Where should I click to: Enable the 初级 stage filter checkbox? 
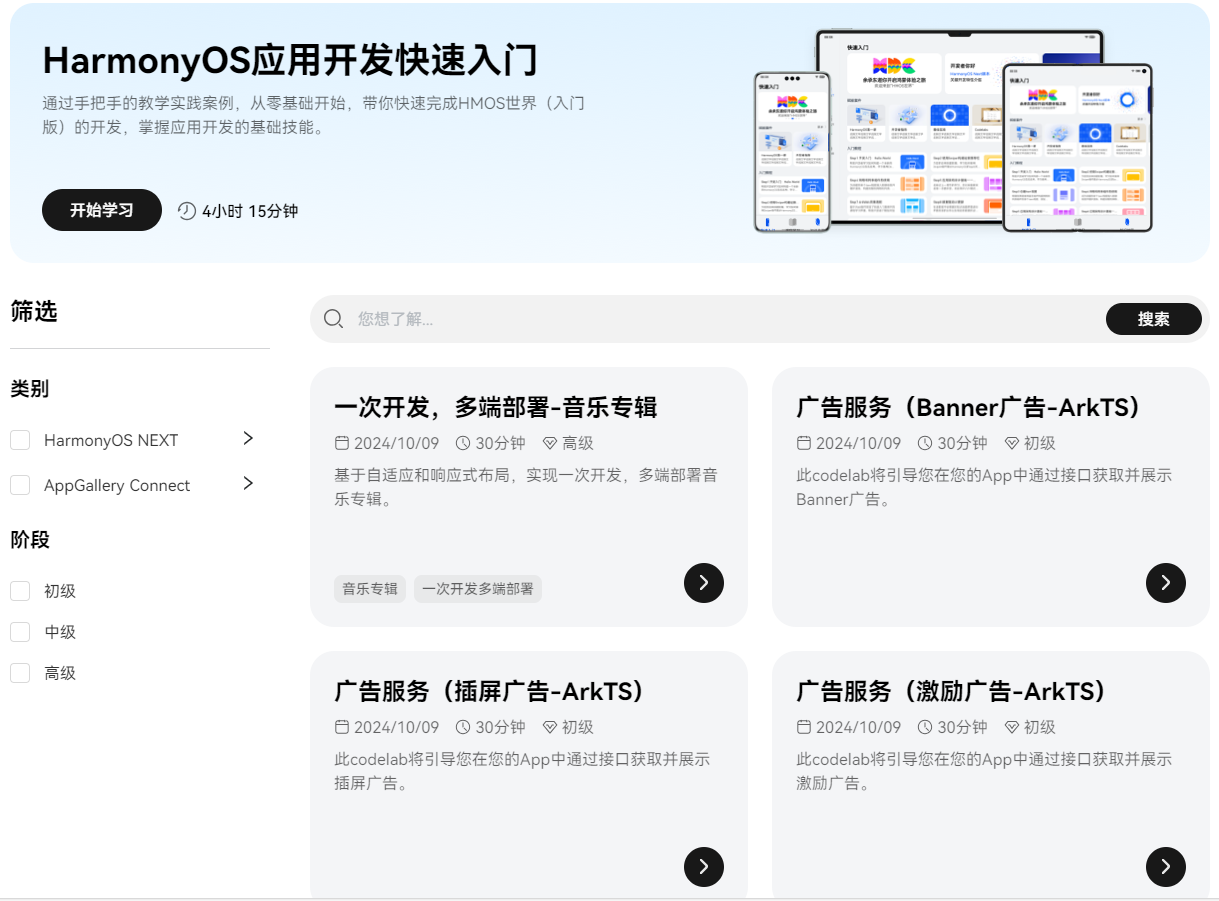point(20,591)
